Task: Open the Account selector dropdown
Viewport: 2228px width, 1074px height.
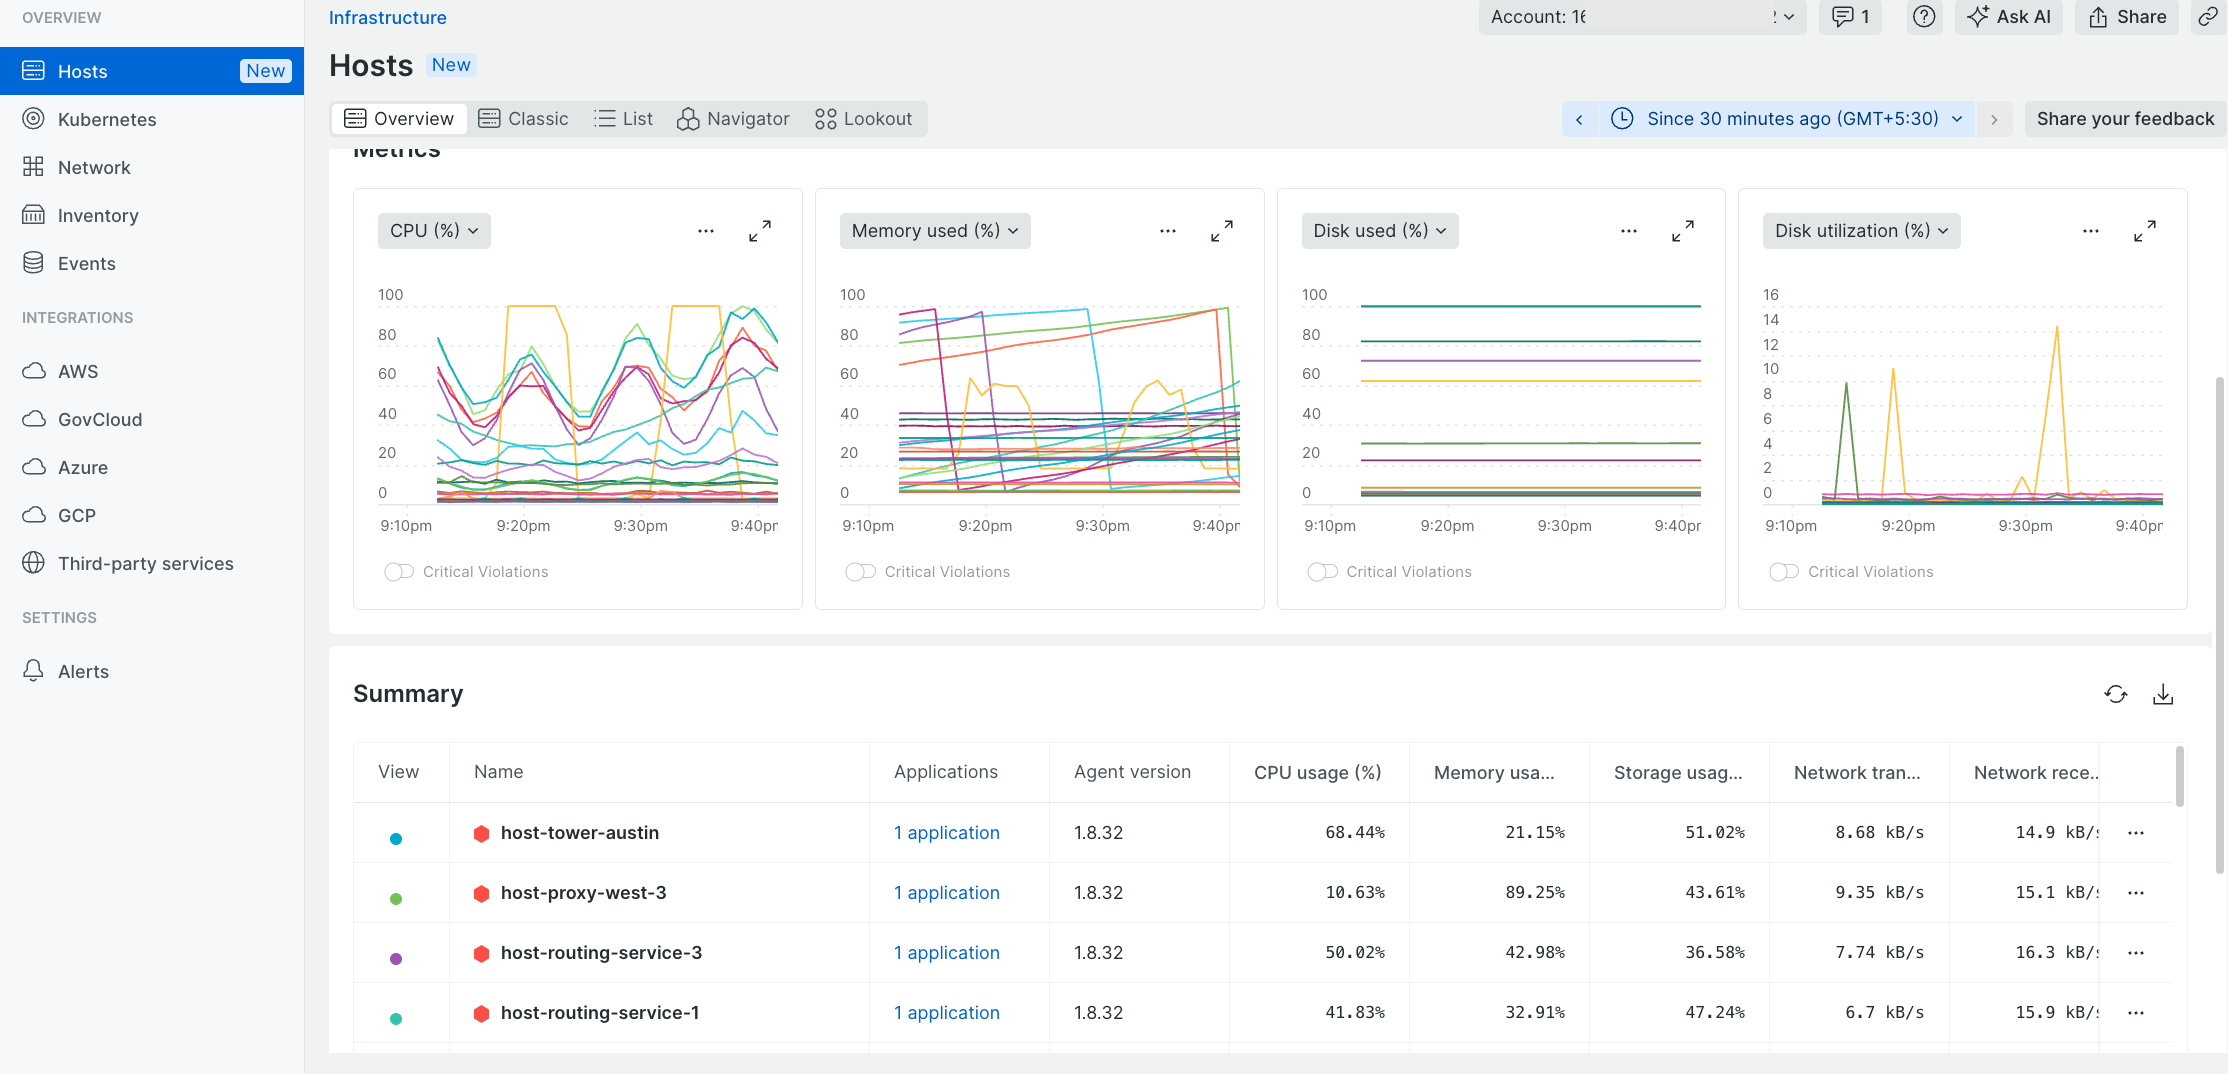Action: pos(1642,17)
